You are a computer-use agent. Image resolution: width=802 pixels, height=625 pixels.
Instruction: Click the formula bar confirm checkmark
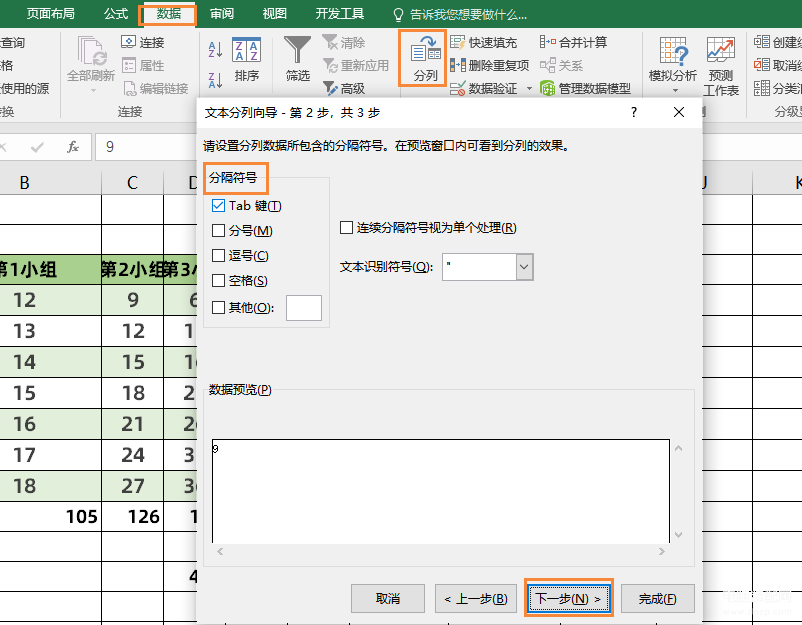pos(37,148)
